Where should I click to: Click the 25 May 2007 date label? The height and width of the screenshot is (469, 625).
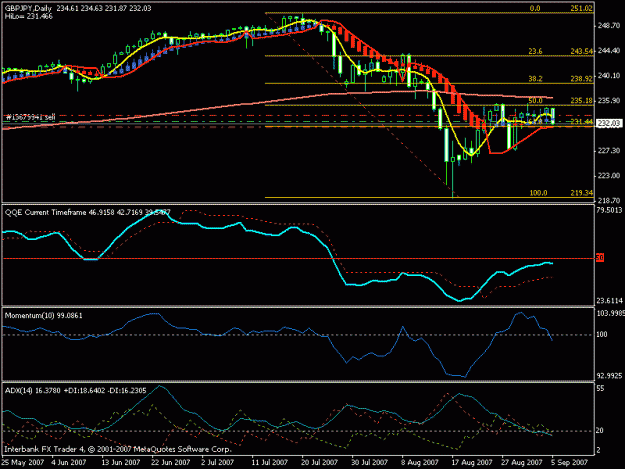(x=22, y=463)
